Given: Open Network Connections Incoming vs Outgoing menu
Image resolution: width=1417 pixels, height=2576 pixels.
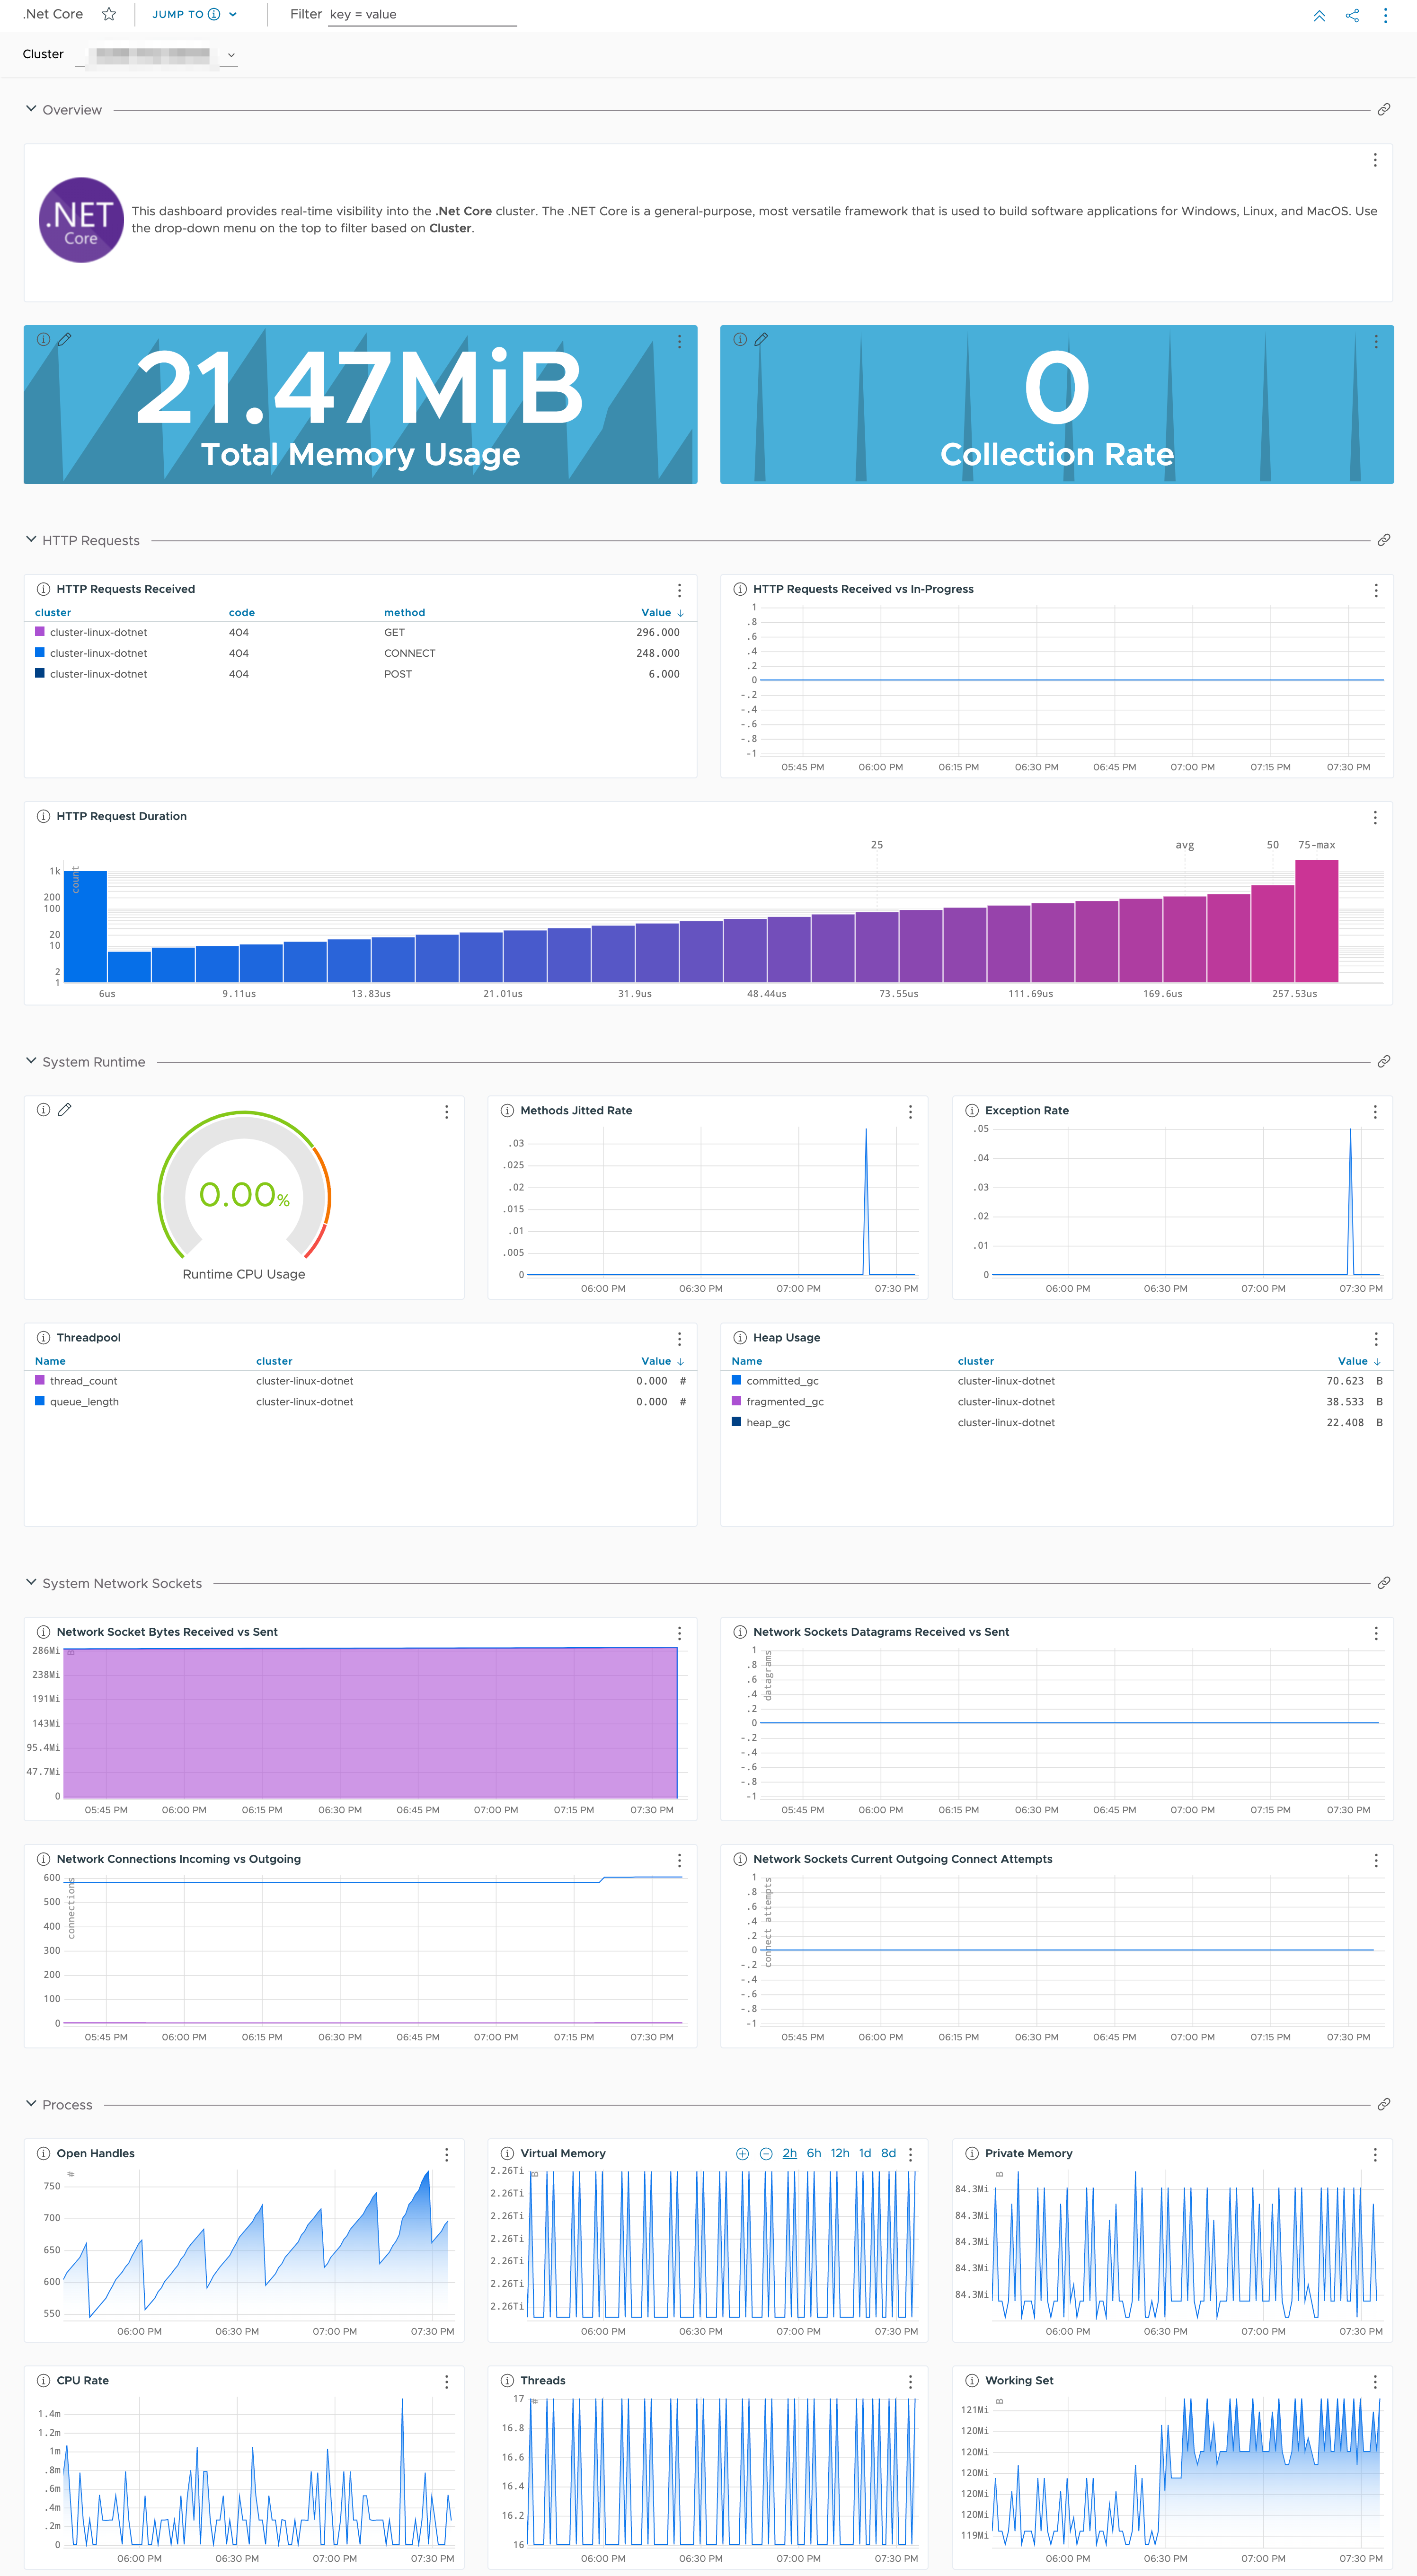Looking at the screenshot, I should click(x=679, y=1860).
